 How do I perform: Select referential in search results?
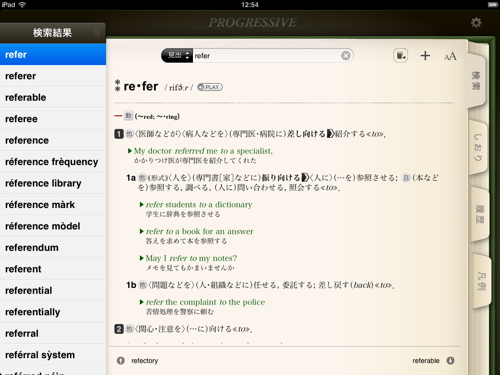point(53,290)
